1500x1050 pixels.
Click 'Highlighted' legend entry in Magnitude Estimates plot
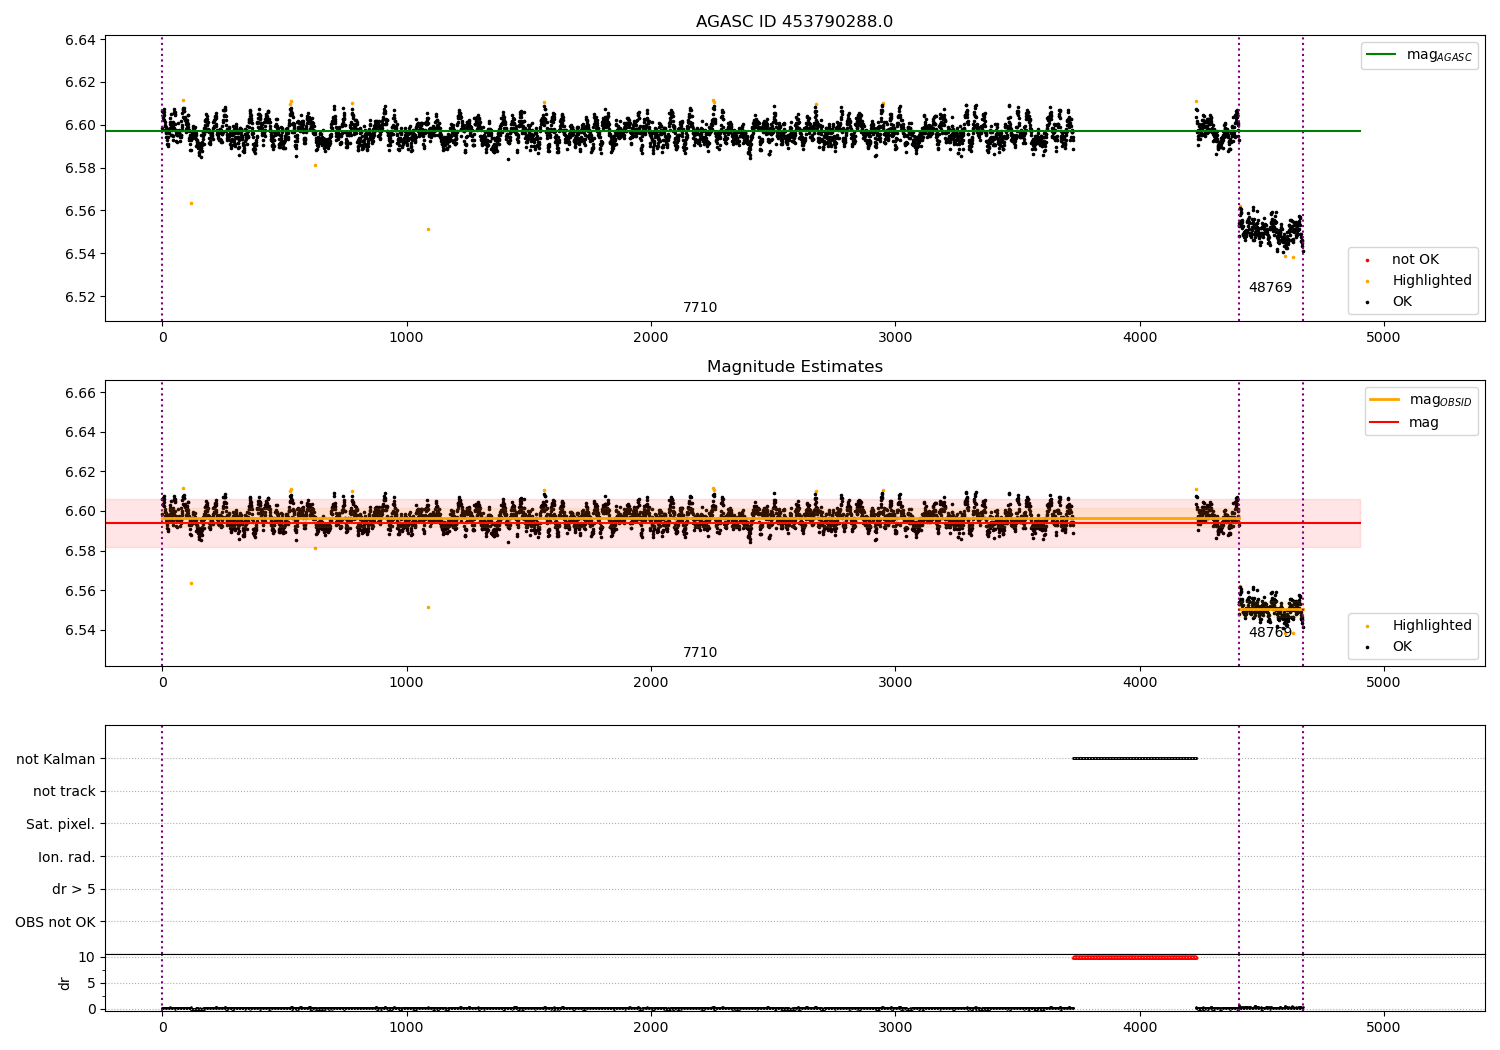coord(1418,626)
